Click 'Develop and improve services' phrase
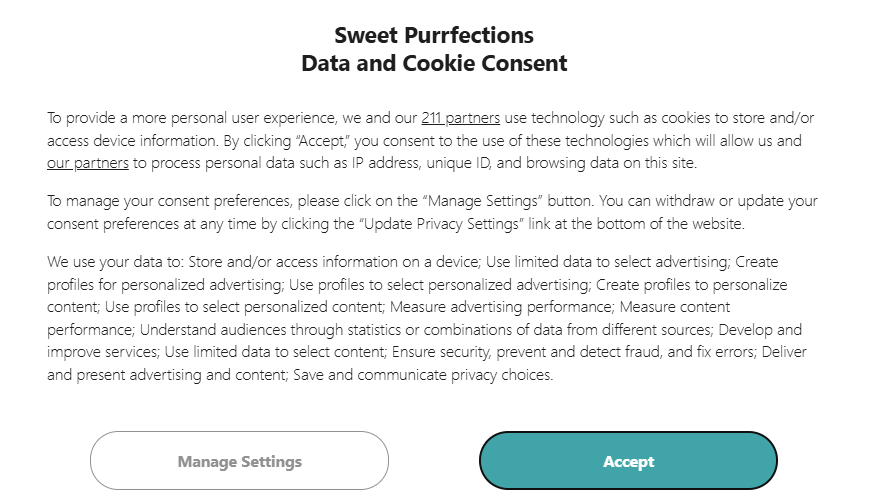Image resolution: width=870 pixels, height=496 pixels. (x=770, y=329)
